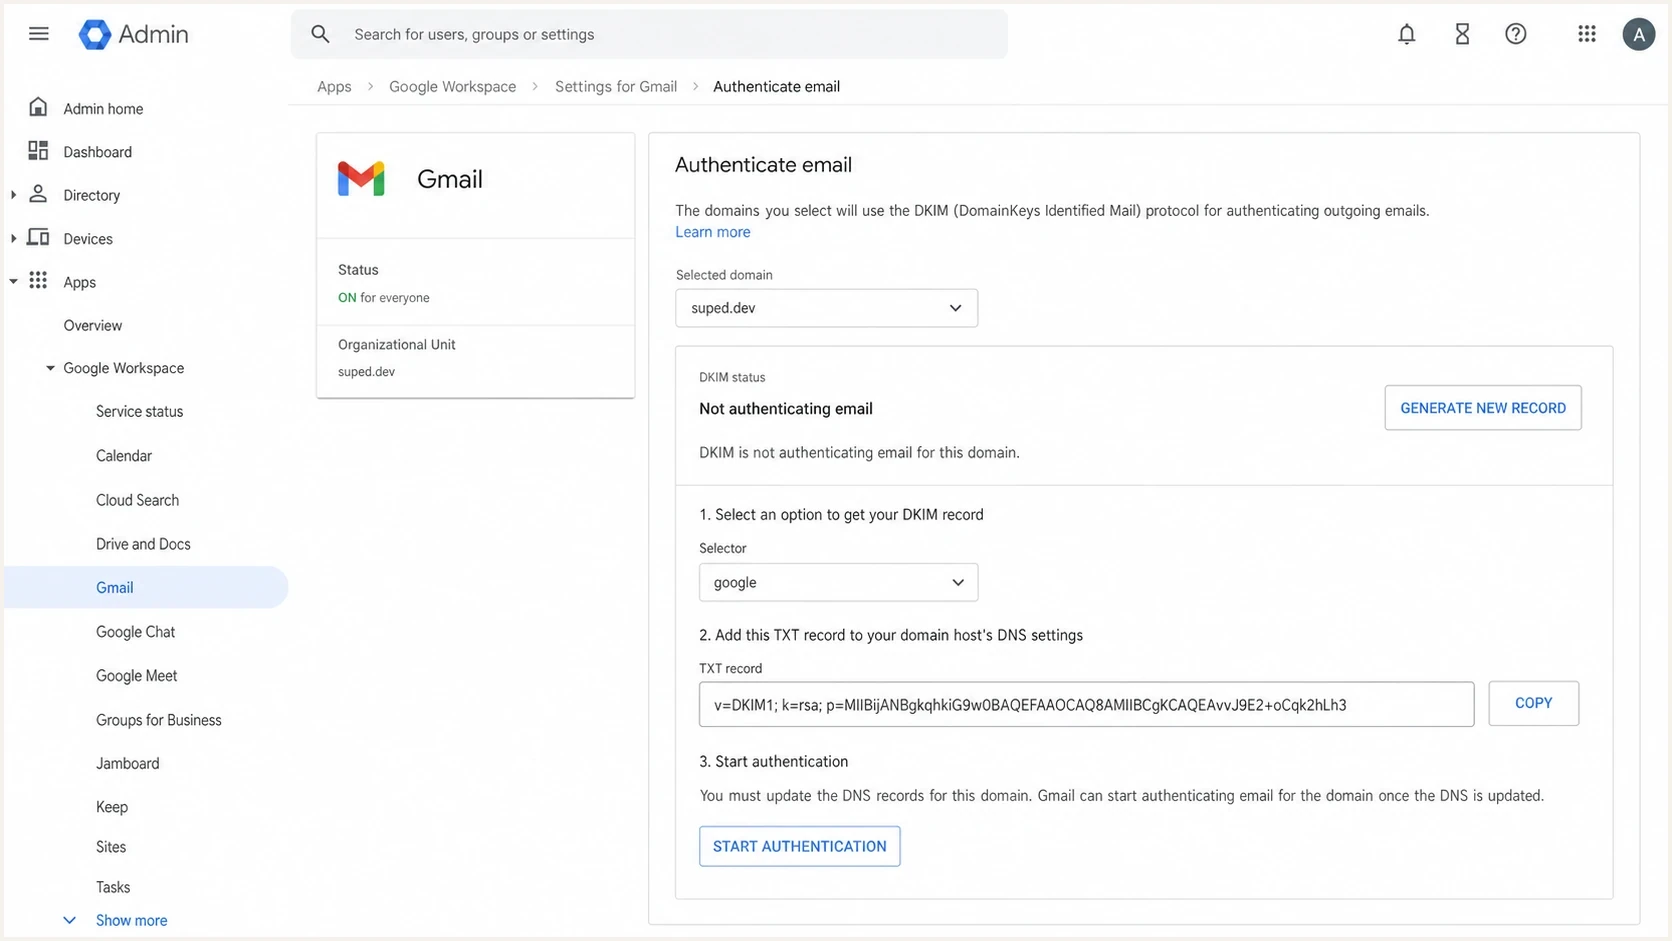The height and width of the screenshot is (941, 1672).
Task: Collapse the Google Workspace section arrow
Action: click(x=50, y=368)
